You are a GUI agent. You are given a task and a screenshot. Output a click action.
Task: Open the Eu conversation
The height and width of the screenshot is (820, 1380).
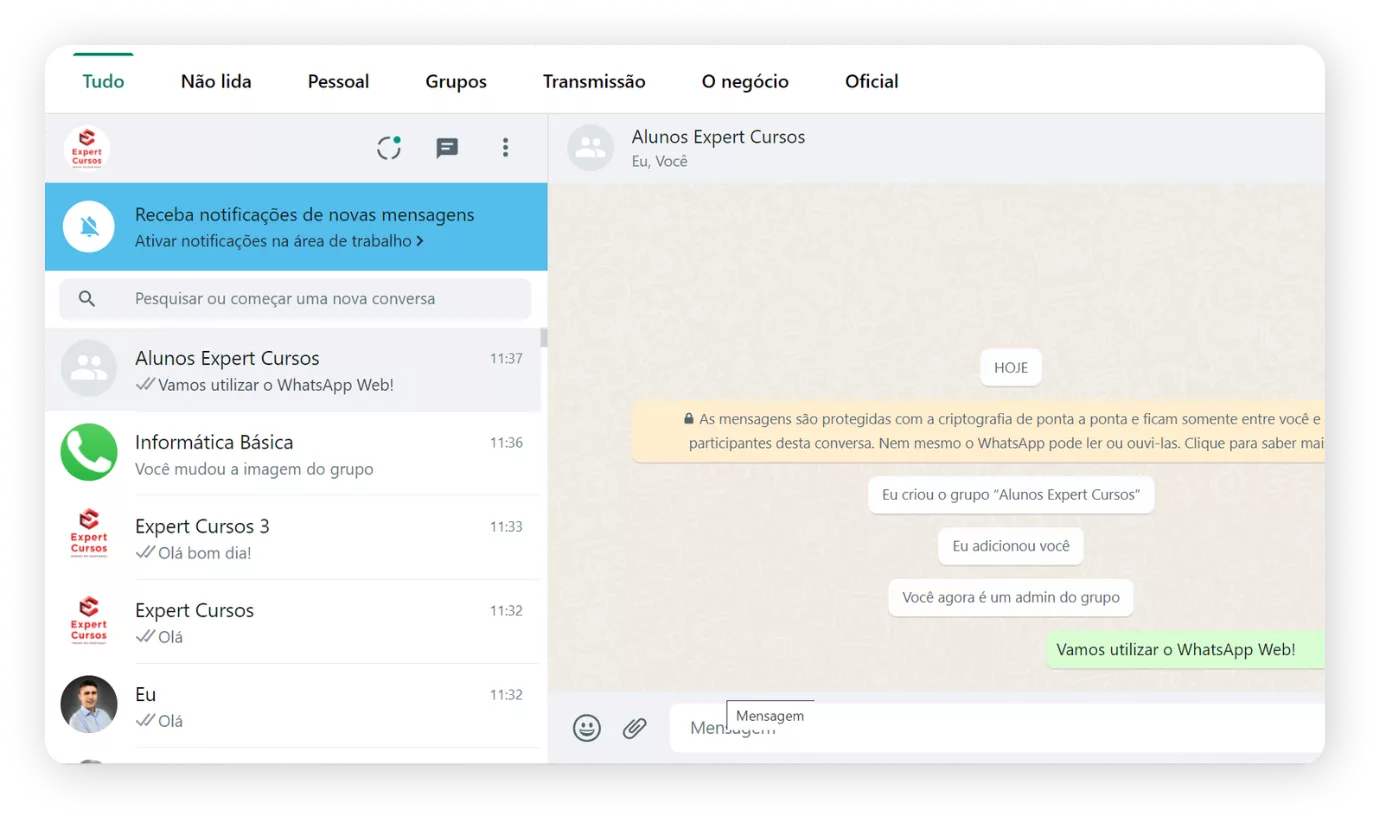coord(293,706)
